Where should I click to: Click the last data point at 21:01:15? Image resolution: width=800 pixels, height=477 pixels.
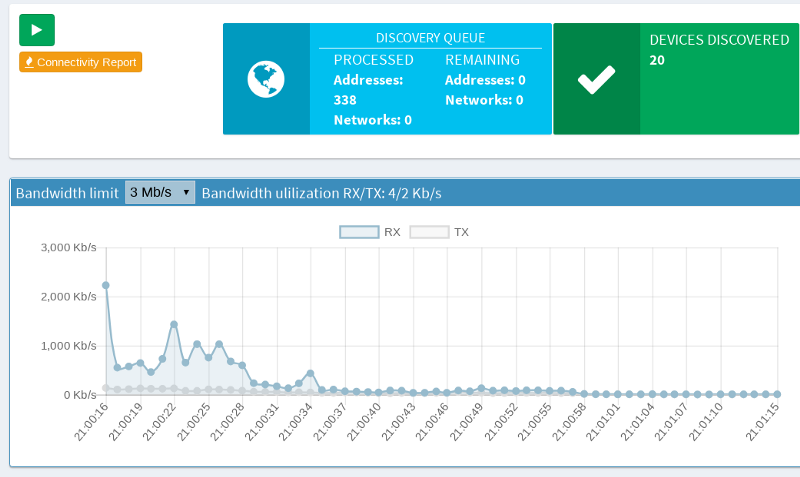click(x=777, y=394)
